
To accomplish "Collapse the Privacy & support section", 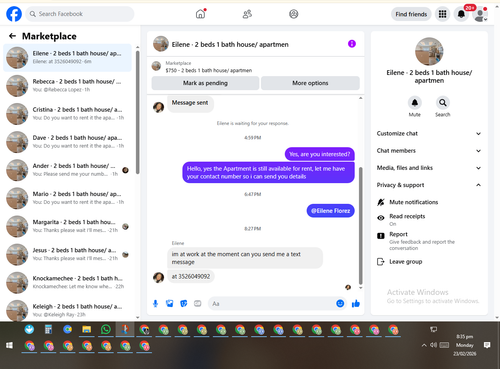I will [x=429, y=185].
